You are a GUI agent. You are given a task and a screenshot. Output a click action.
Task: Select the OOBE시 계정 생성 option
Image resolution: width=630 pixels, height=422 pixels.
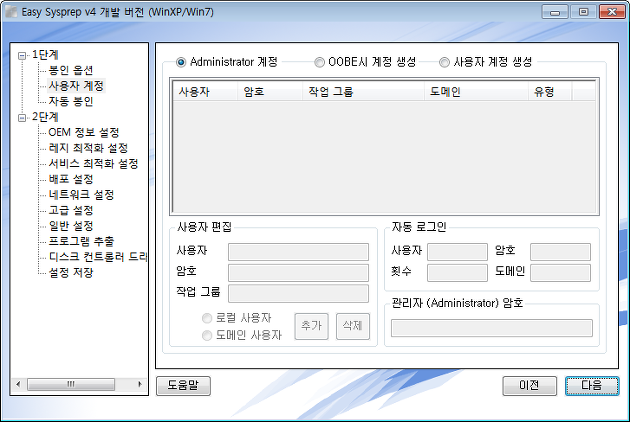pos(319,62)
